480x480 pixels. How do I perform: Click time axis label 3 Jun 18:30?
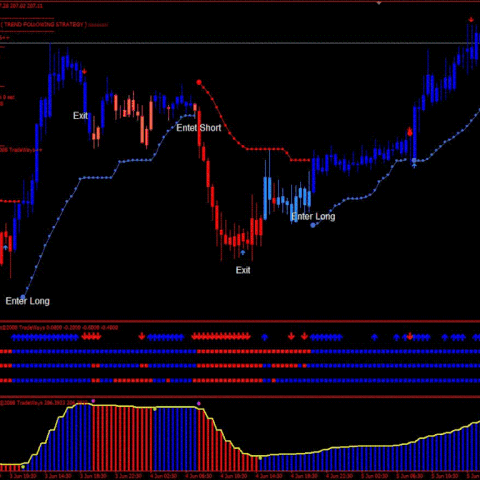[94, 476]
